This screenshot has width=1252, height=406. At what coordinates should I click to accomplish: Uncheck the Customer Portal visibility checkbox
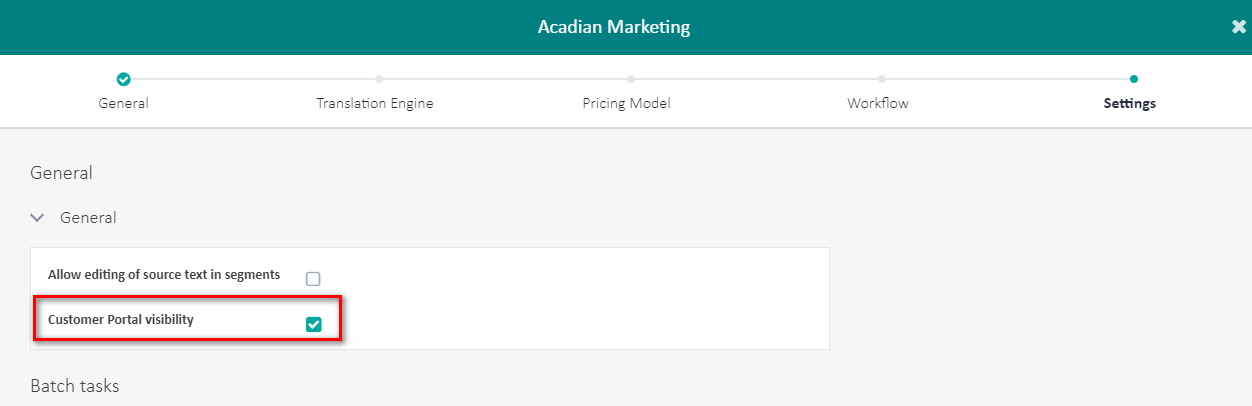[313, 324]
